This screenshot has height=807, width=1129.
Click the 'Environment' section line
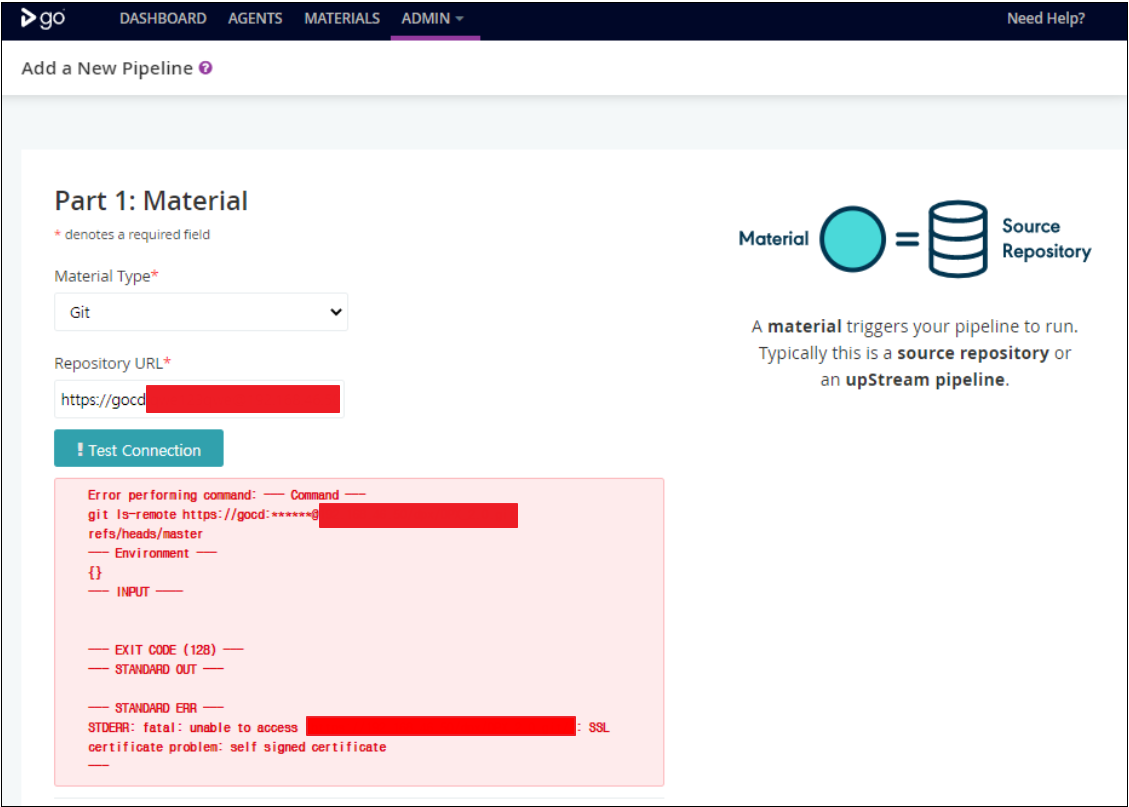(x=152, y=554)
